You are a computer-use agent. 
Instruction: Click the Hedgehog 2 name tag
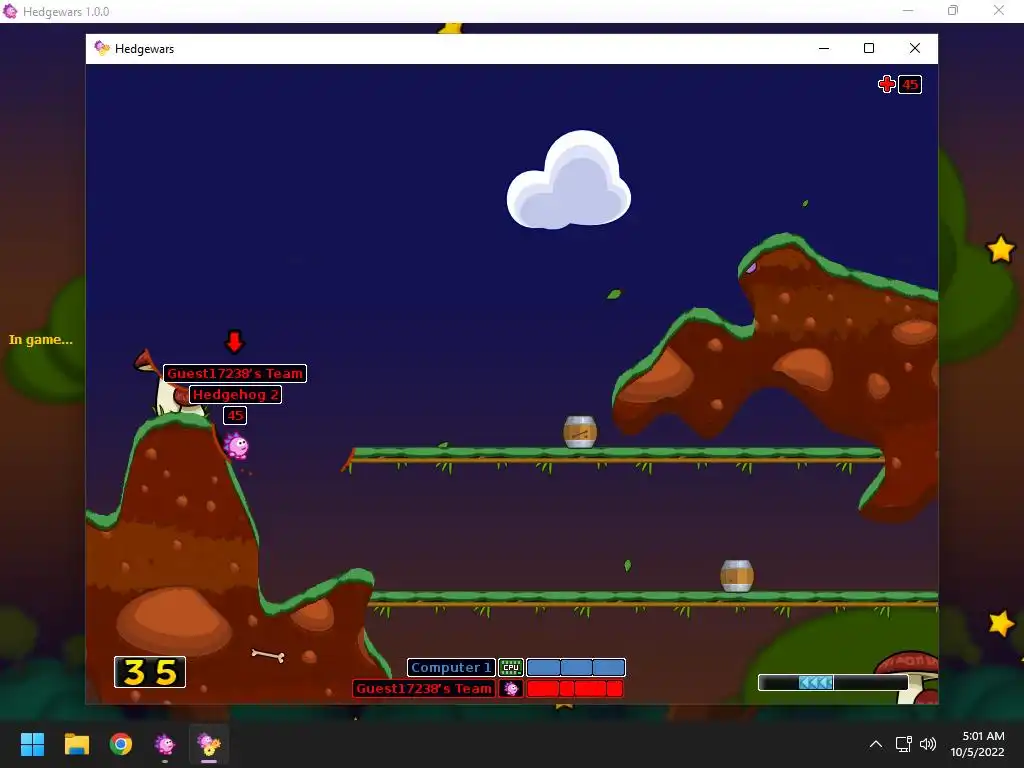tap(236, 394)
